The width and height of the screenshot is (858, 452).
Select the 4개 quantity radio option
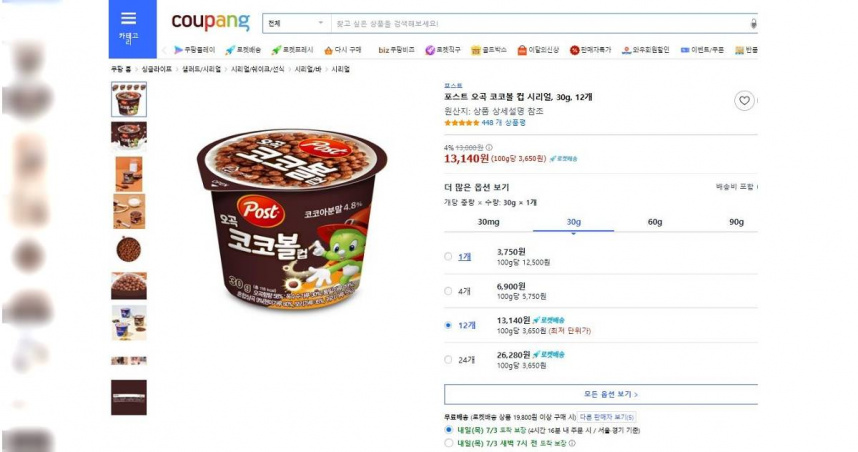(448, 291)
